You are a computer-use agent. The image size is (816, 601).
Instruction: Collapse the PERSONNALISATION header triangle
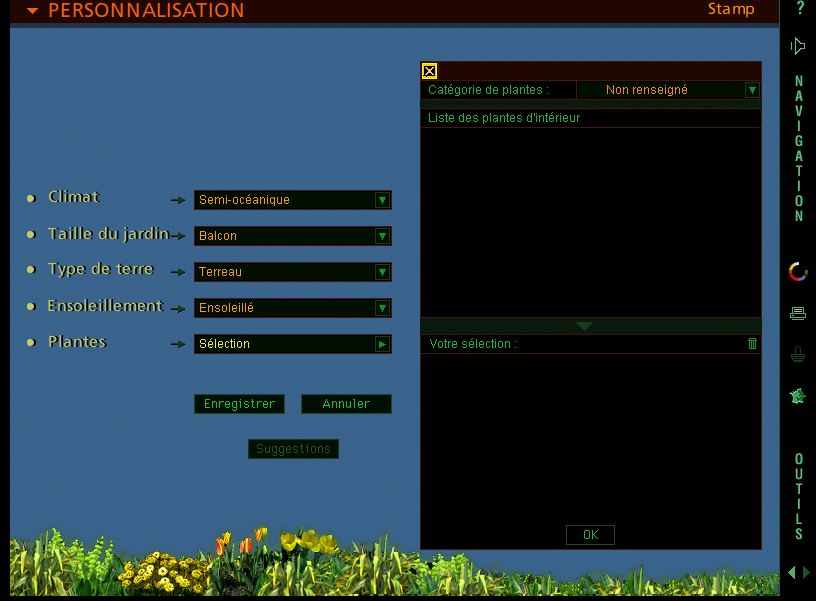[33, 11]
